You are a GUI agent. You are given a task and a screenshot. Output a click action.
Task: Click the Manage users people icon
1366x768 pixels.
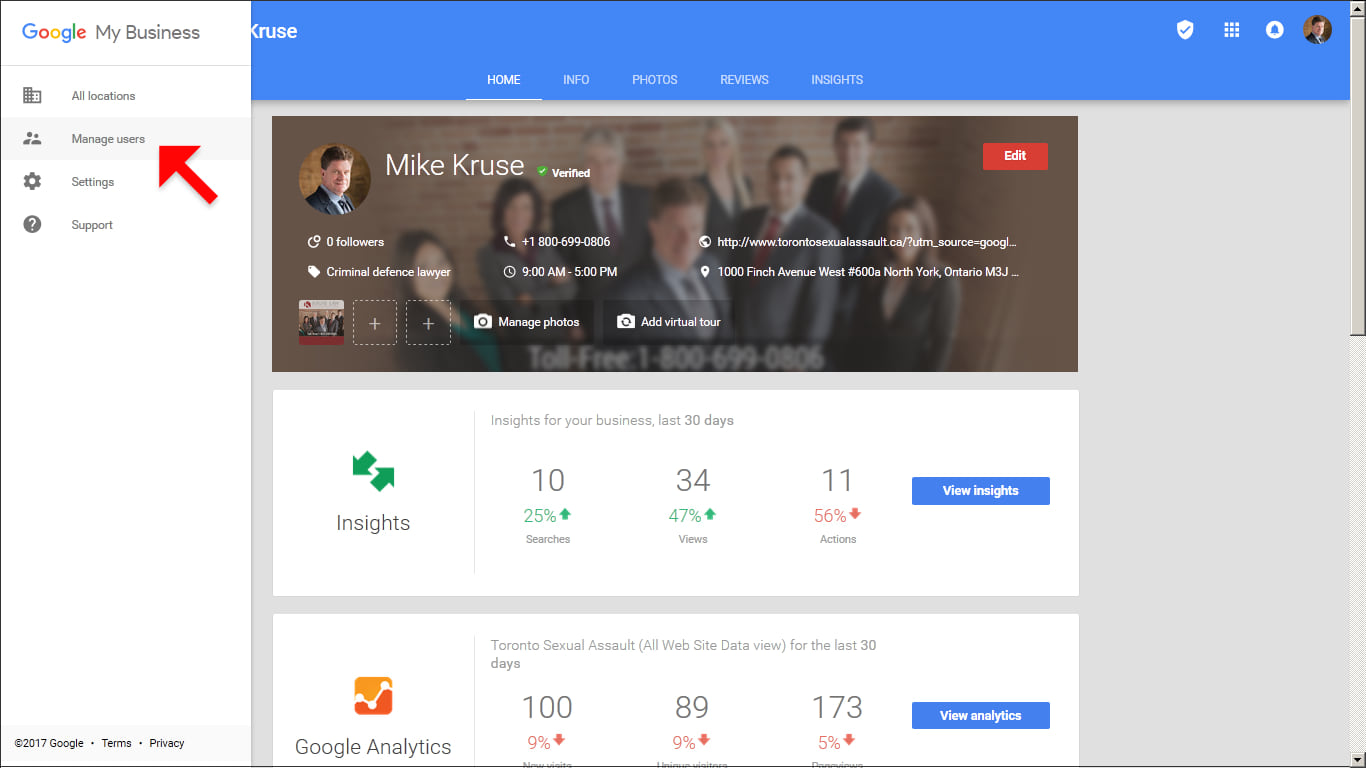32,139
